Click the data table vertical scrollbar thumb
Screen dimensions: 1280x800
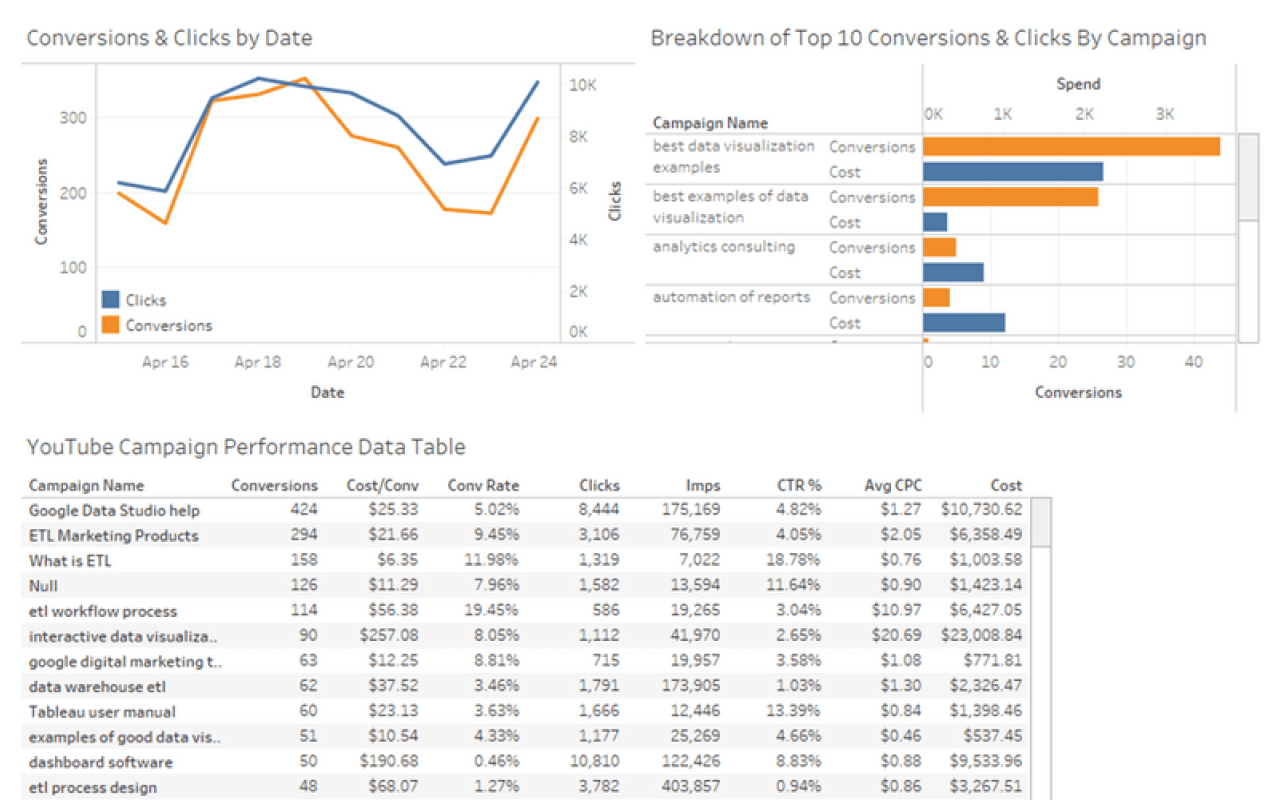click(1041, 521)
